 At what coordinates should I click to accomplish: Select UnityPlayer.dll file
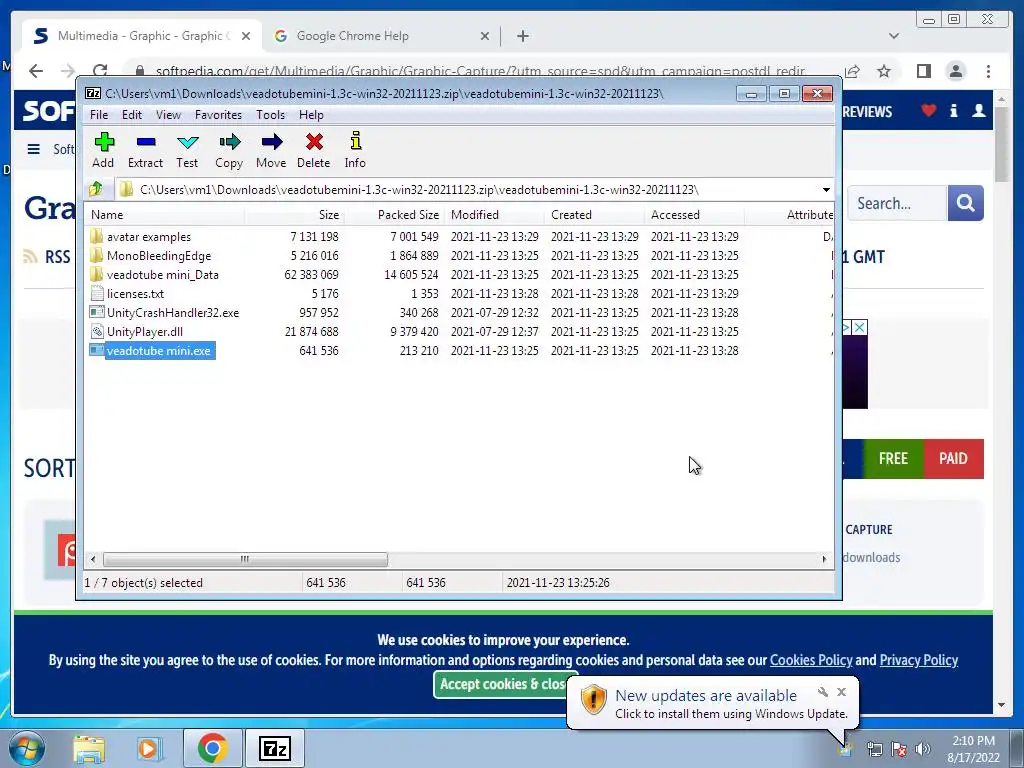(145, 332)
